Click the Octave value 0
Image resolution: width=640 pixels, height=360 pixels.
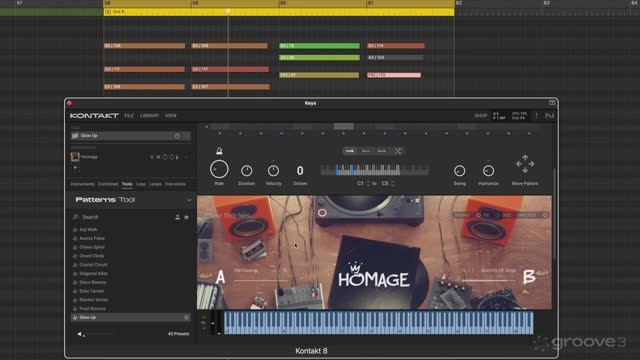click(x=300, y=170)
